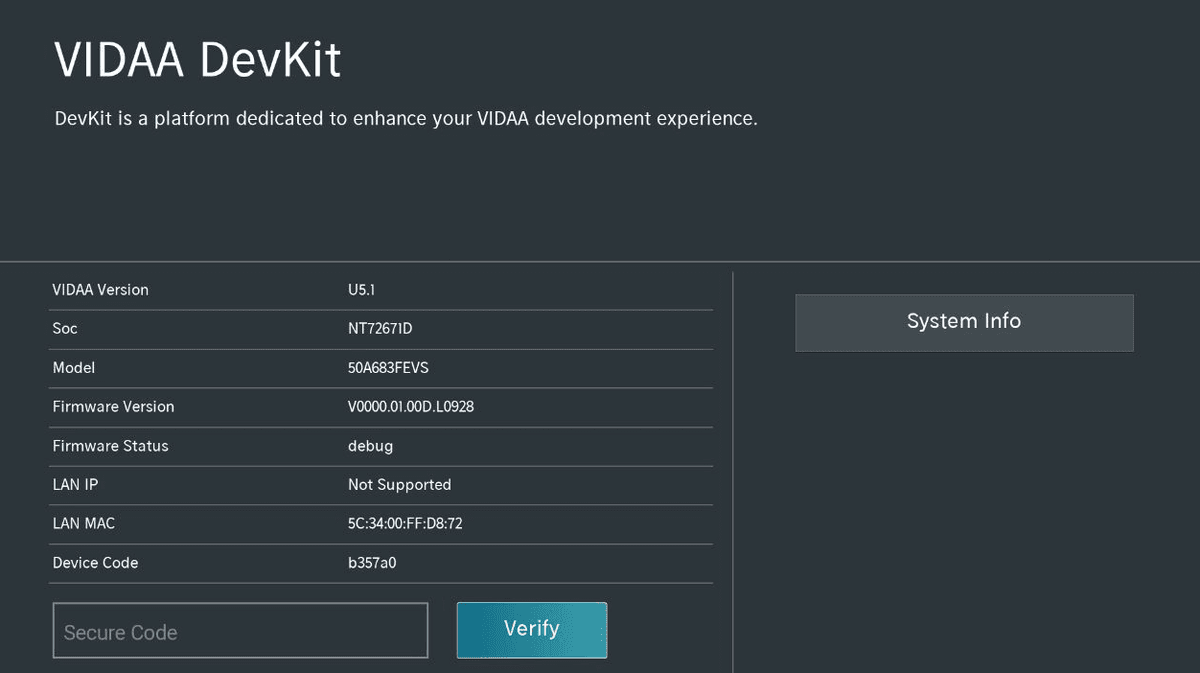Select the VIDAA Version row label

(100, 290)
